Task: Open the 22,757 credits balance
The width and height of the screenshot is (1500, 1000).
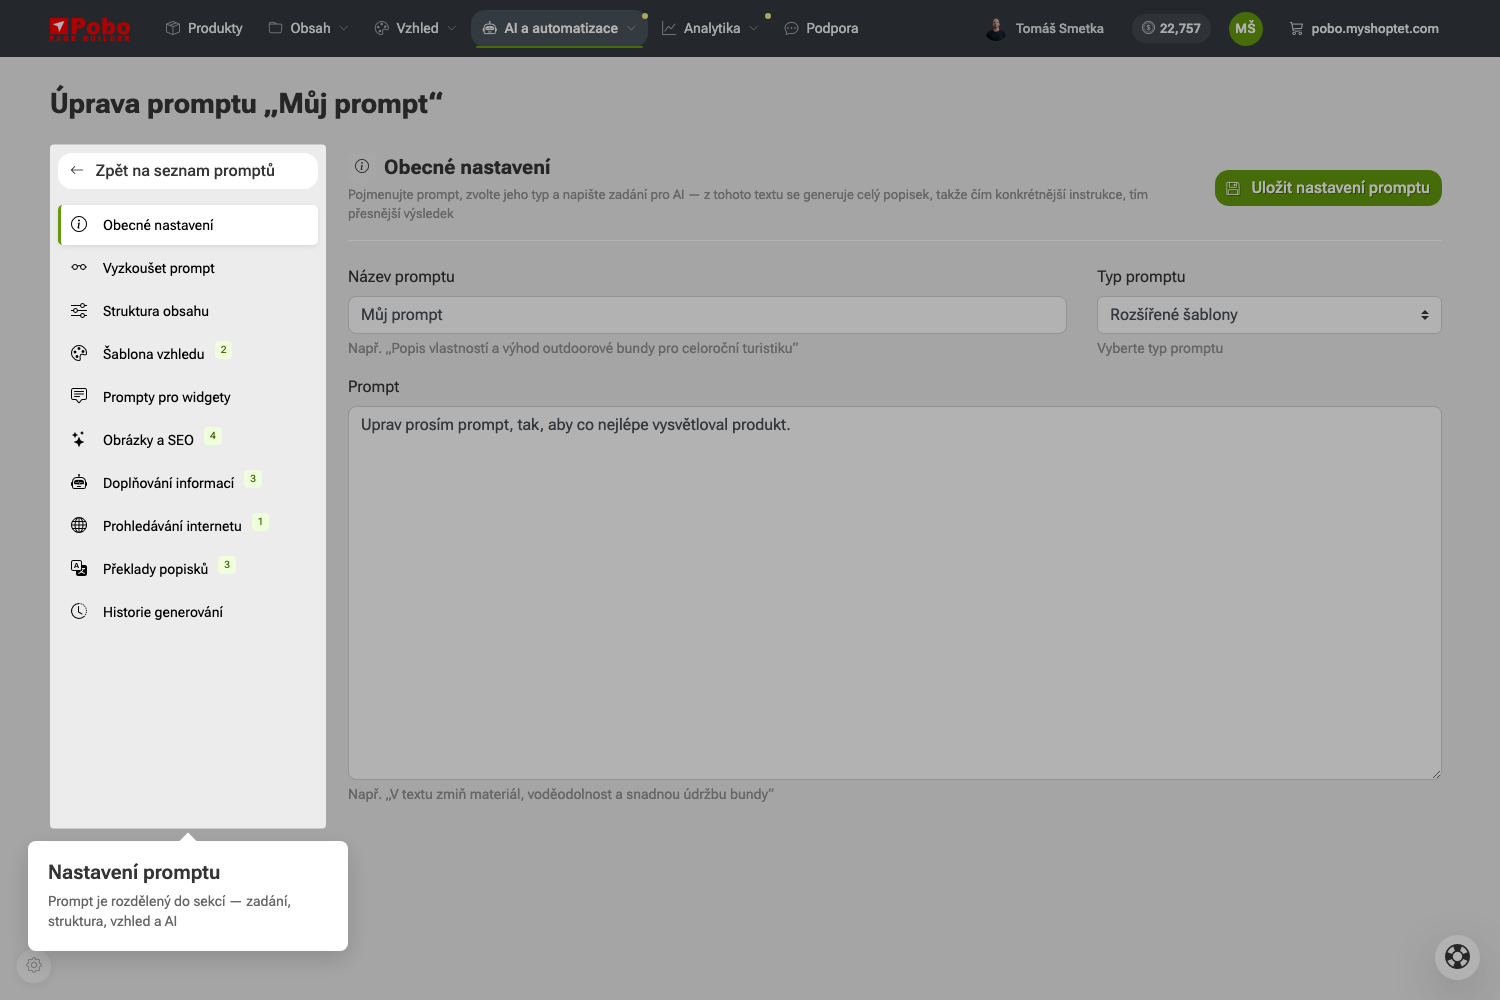Action: point(1171,28)
